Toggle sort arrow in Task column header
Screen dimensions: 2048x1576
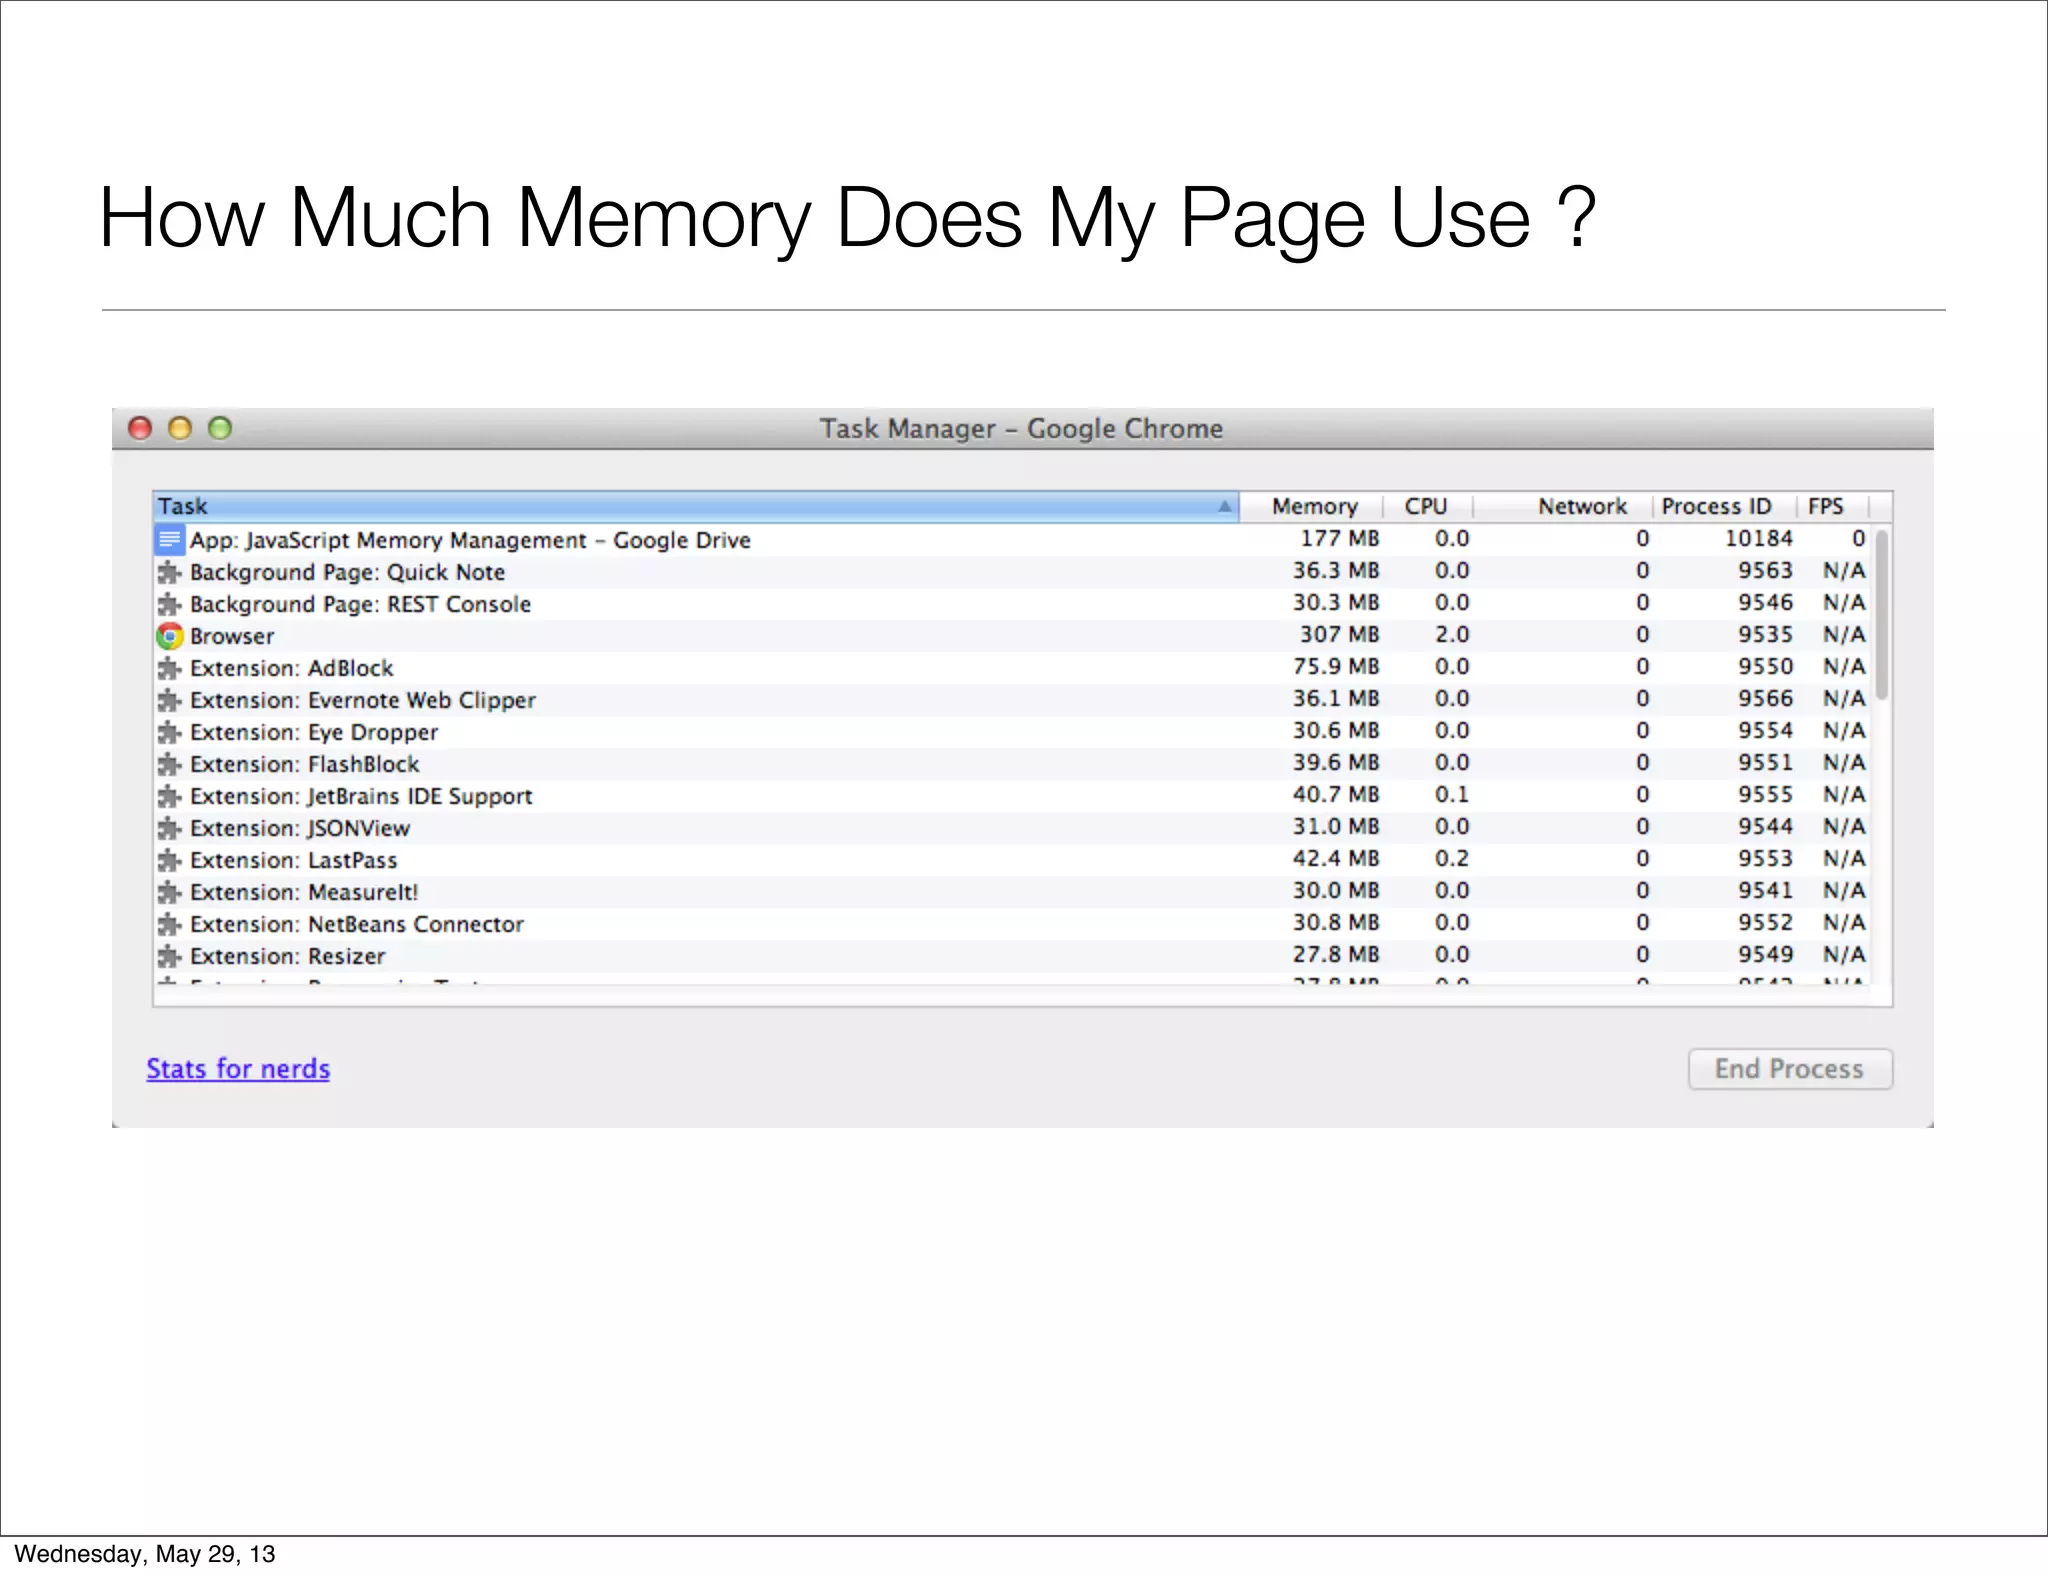[x=1224, y=507]
